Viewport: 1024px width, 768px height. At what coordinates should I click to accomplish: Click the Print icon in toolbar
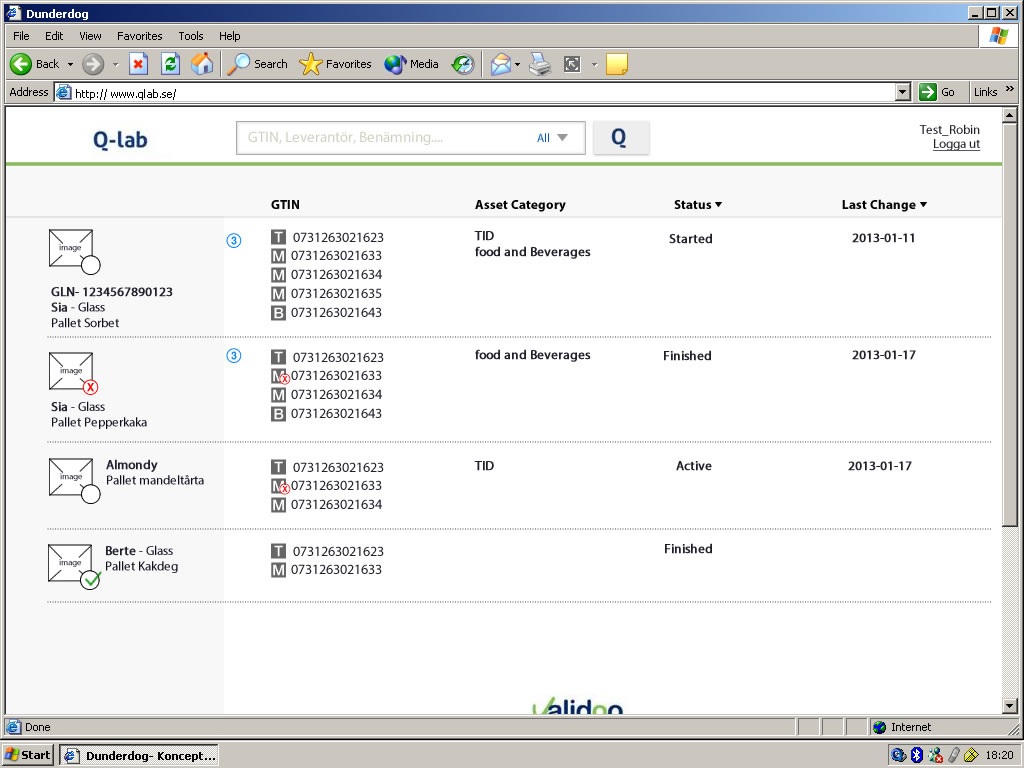point(540,64)
